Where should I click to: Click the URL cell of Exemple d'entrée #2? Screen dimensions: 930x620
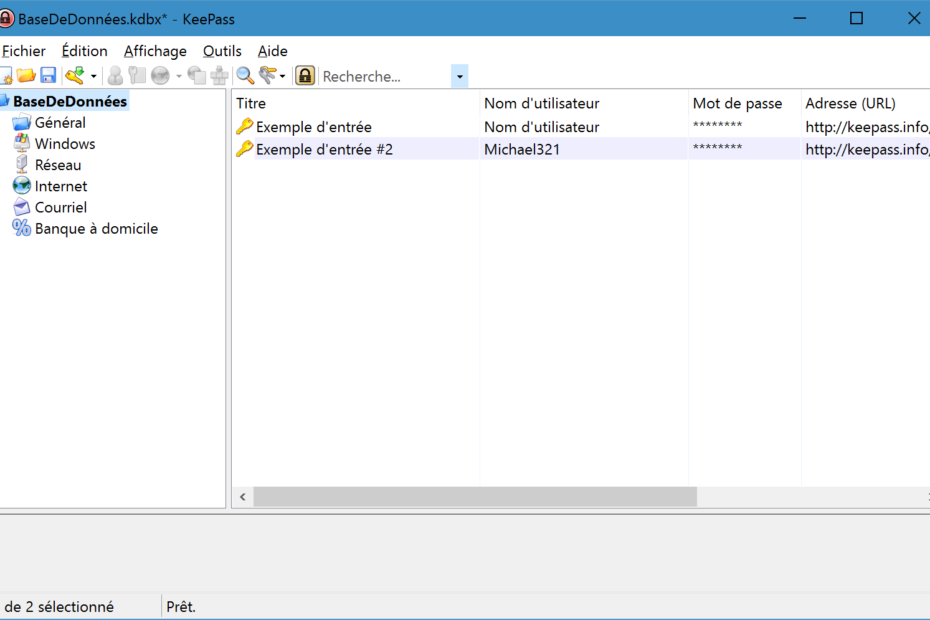[x=866, y=150]
